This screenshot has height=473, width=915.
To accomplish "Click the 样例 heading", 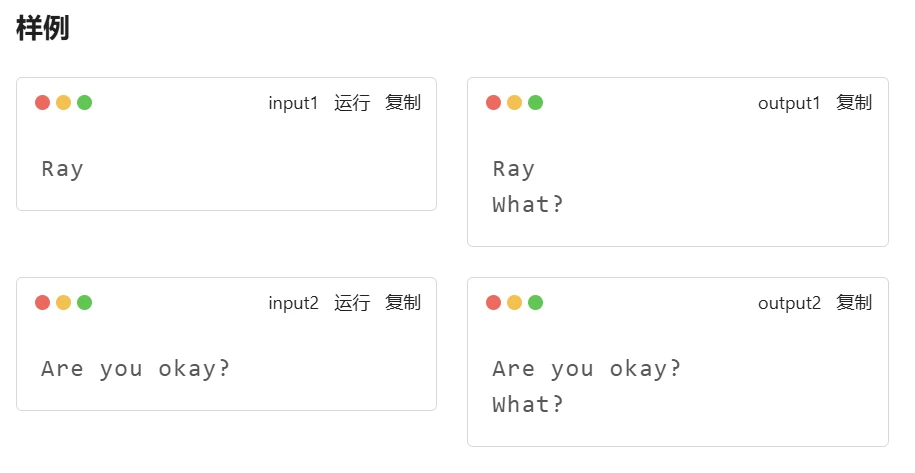I will 43,28.
